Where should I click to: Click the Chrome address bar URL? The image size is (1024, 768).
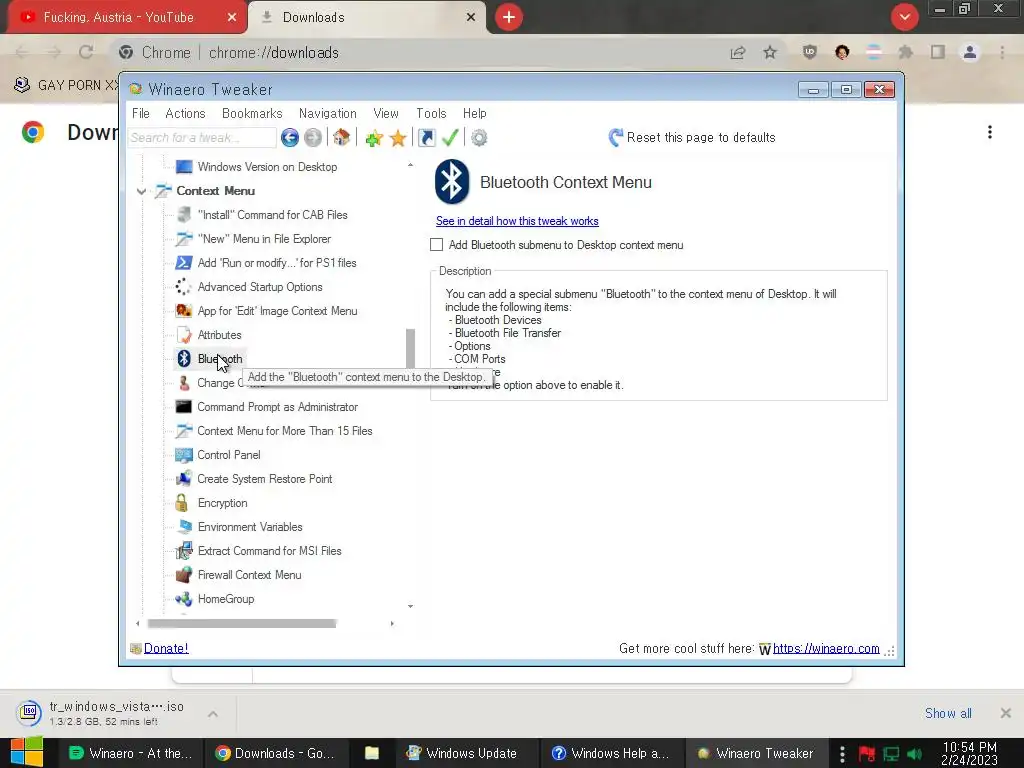(x=274, y=52)
